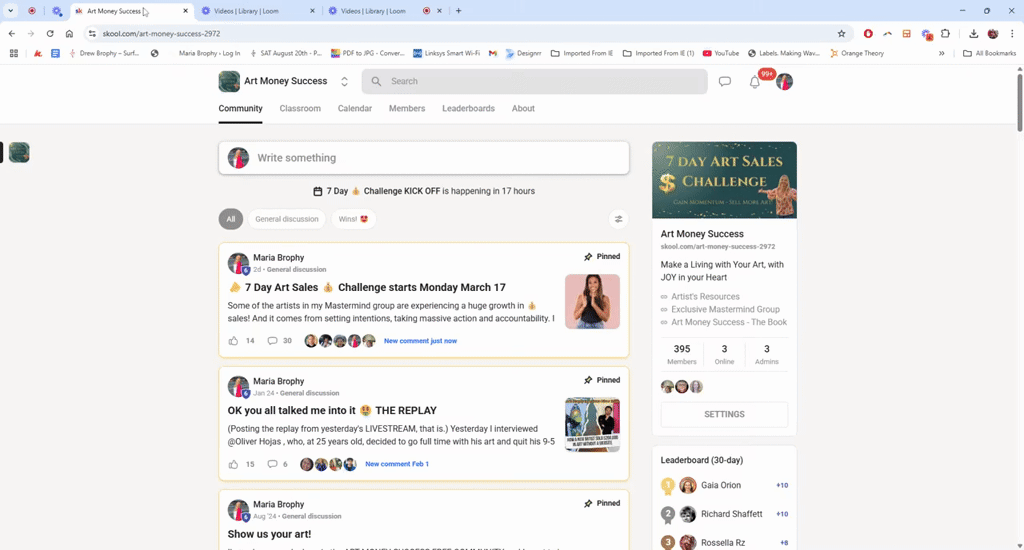Open the notifications bell
The width and height of the screenshot is (1024, 550).
pos(755,82)
